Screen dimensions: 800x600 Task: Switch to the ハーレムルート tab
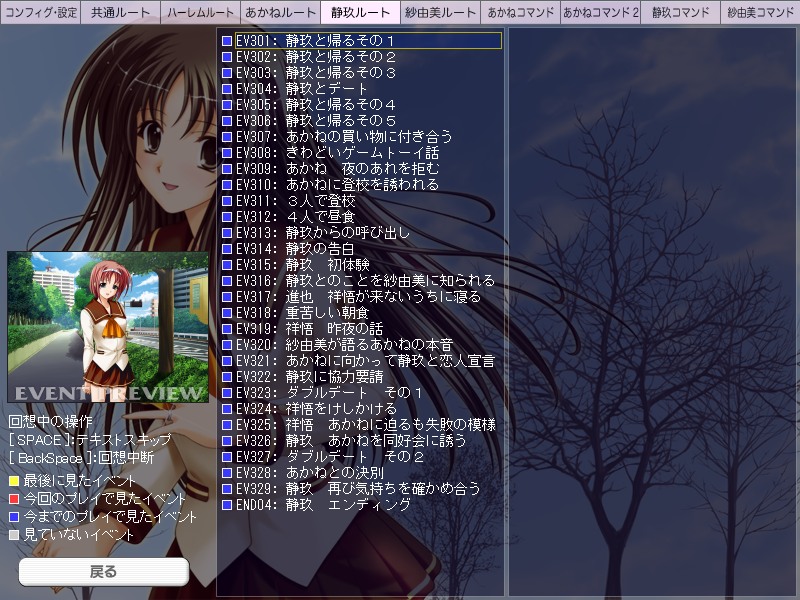click(x=201, y=12)
